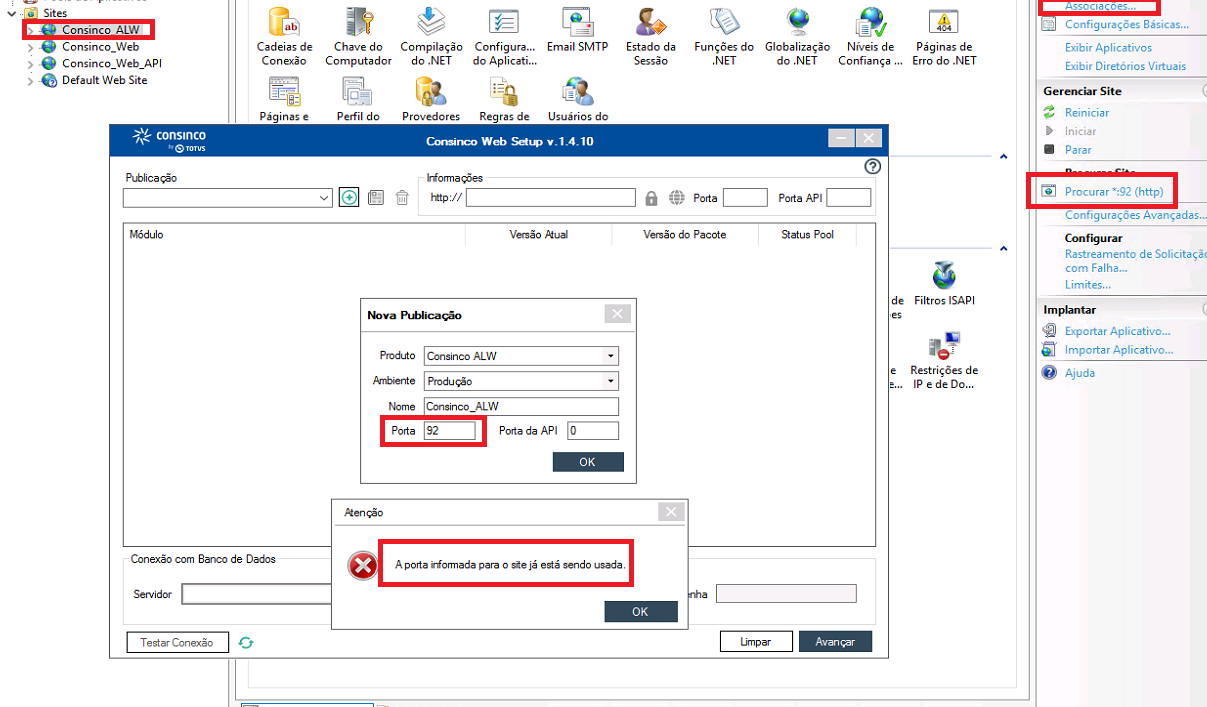Image resolution: width=1207 pixels, height=707 pixels.
Task: Close the Atenção error dialog
Action: (672, 512)
